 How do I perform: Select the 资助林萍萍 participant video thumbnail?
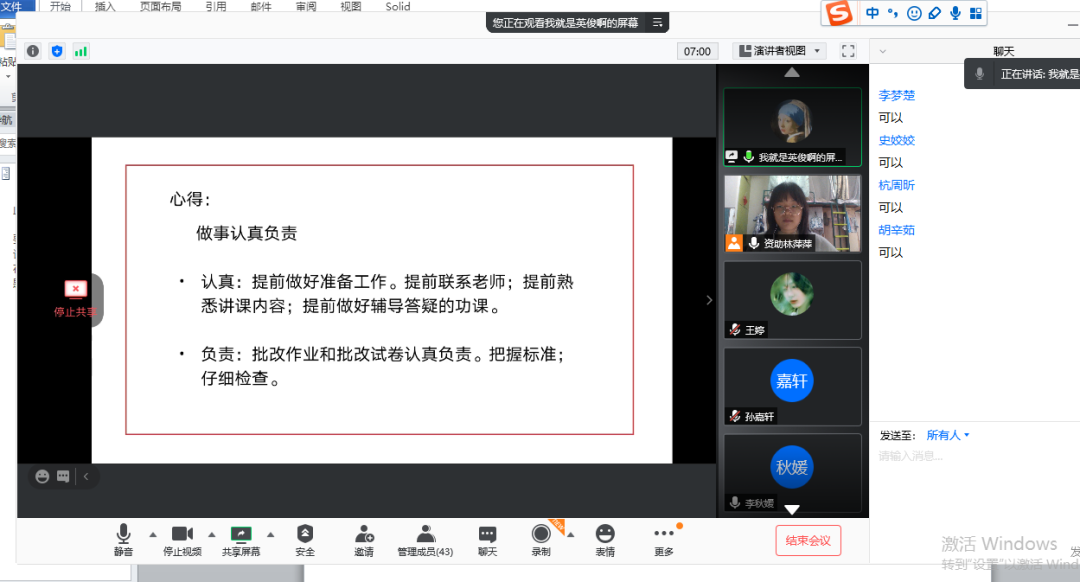coord(792,213)
